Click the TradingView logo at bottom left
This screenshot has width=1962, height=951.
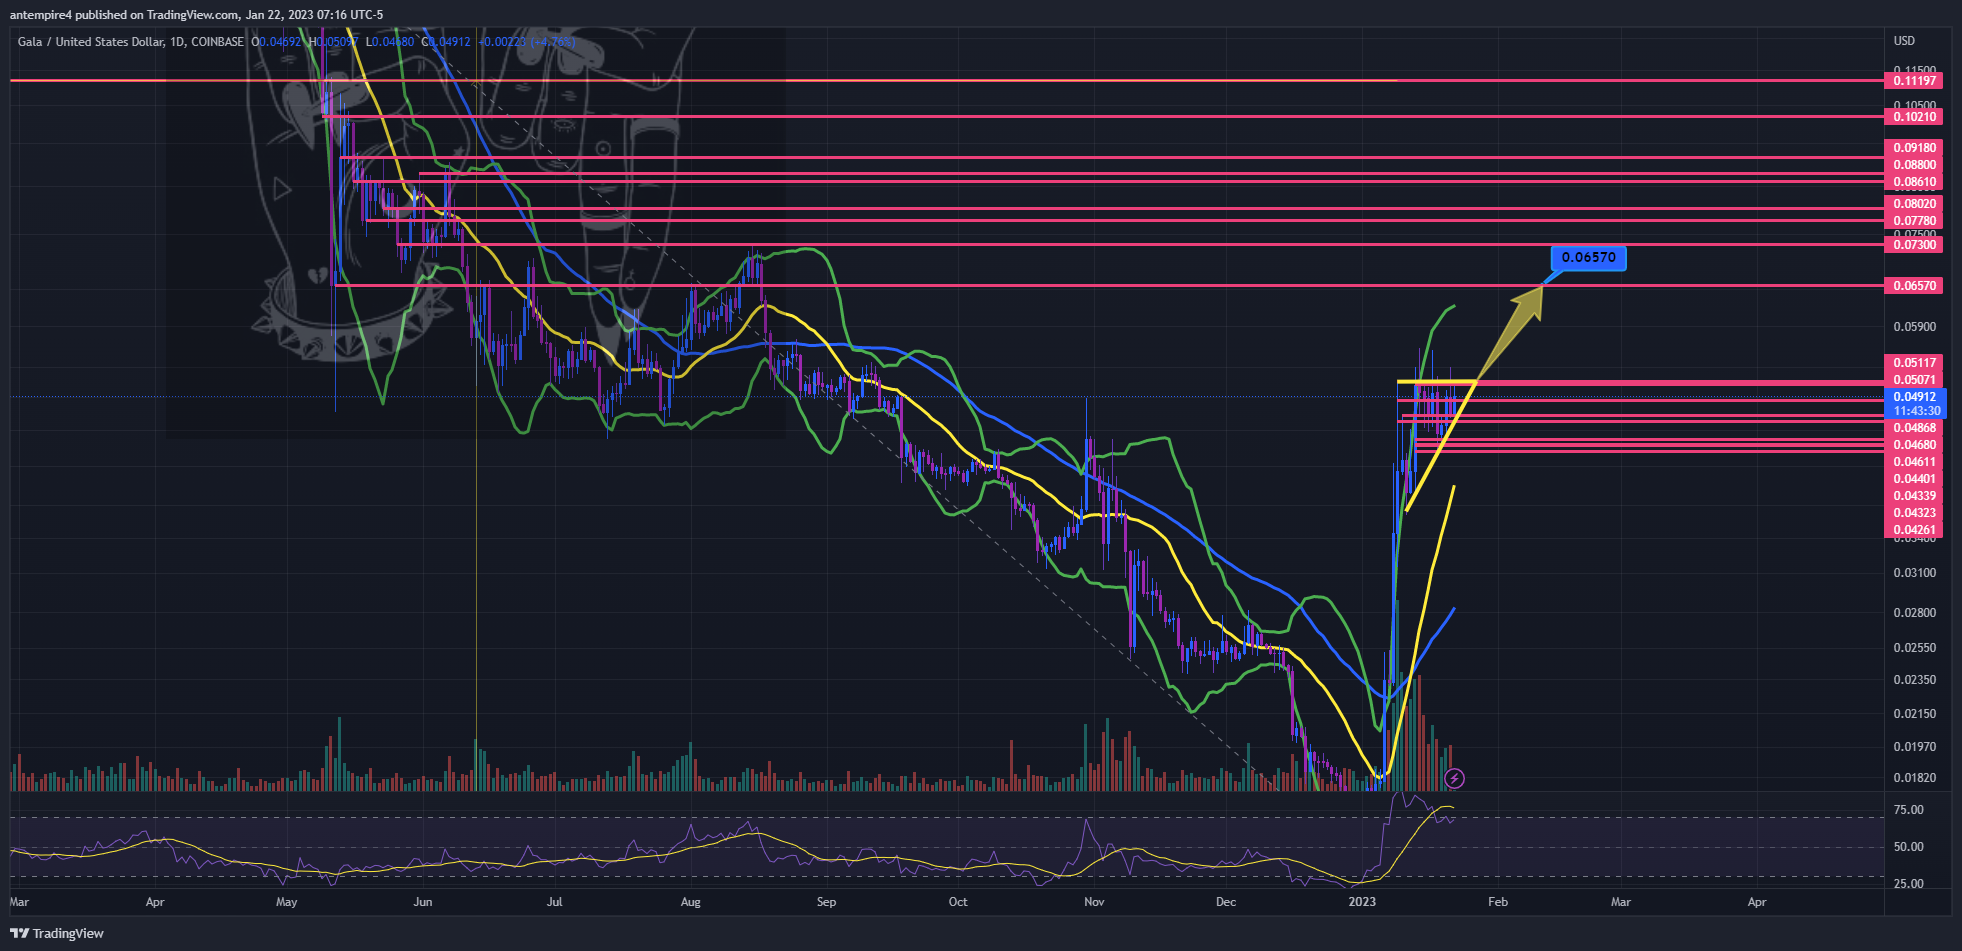[57, 933]
